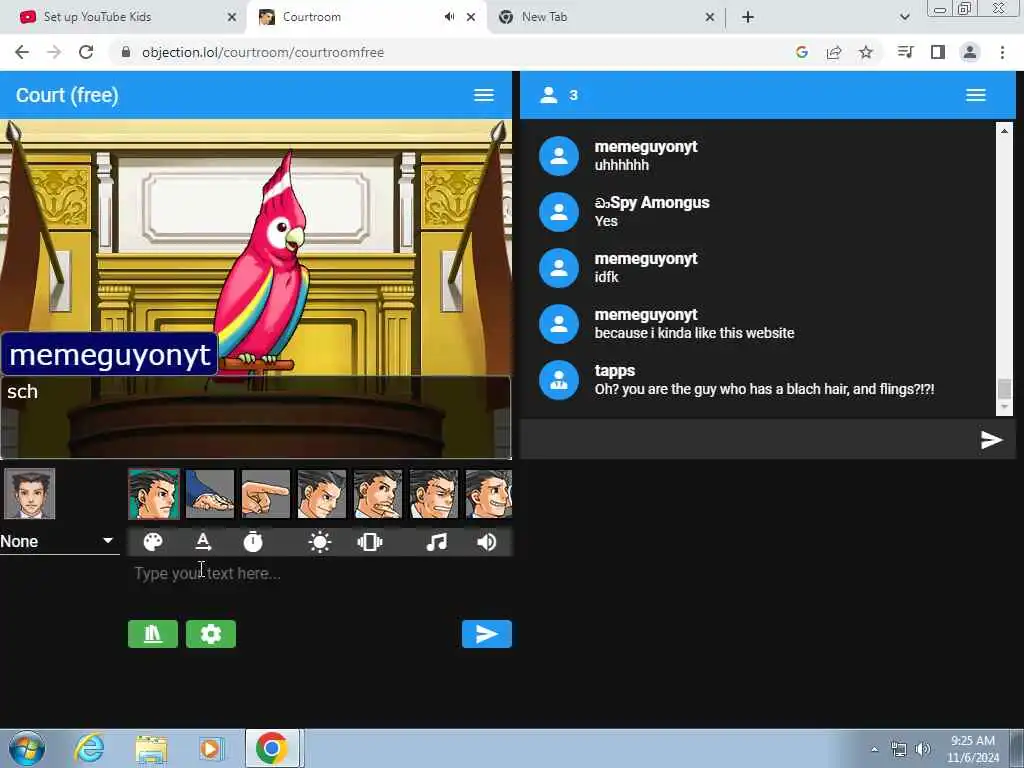The height and width of the screenshot is (768, 1024).
Task: Open the music selector
Action: tap(436, 542)
